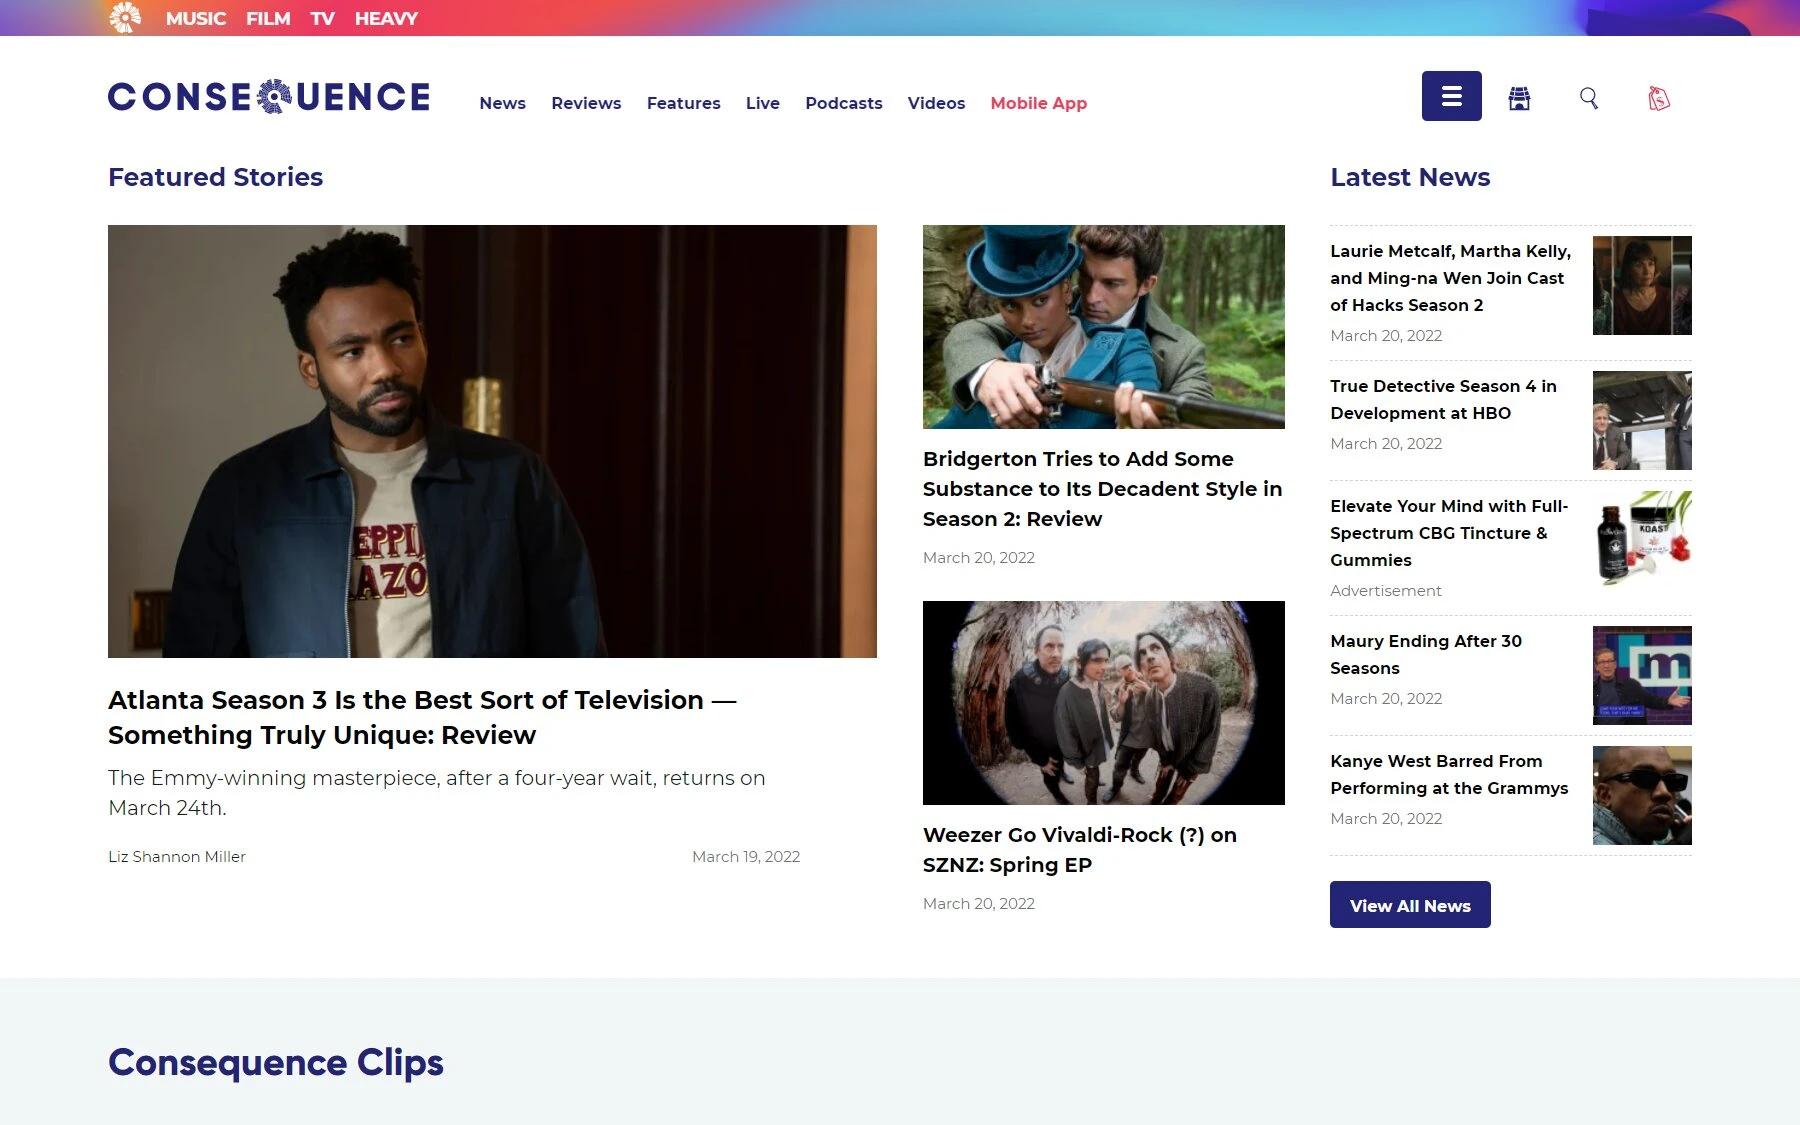
Task: Open the Podcasts nav item
Action: 843,103
